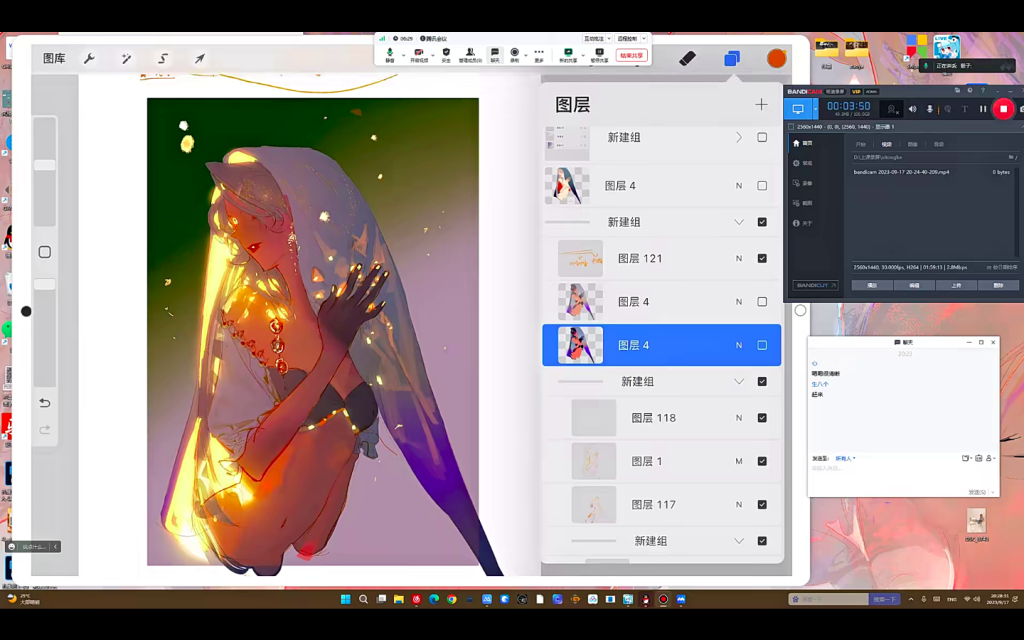Click the speaker audio icon in Bandicam

coord(912,109)
